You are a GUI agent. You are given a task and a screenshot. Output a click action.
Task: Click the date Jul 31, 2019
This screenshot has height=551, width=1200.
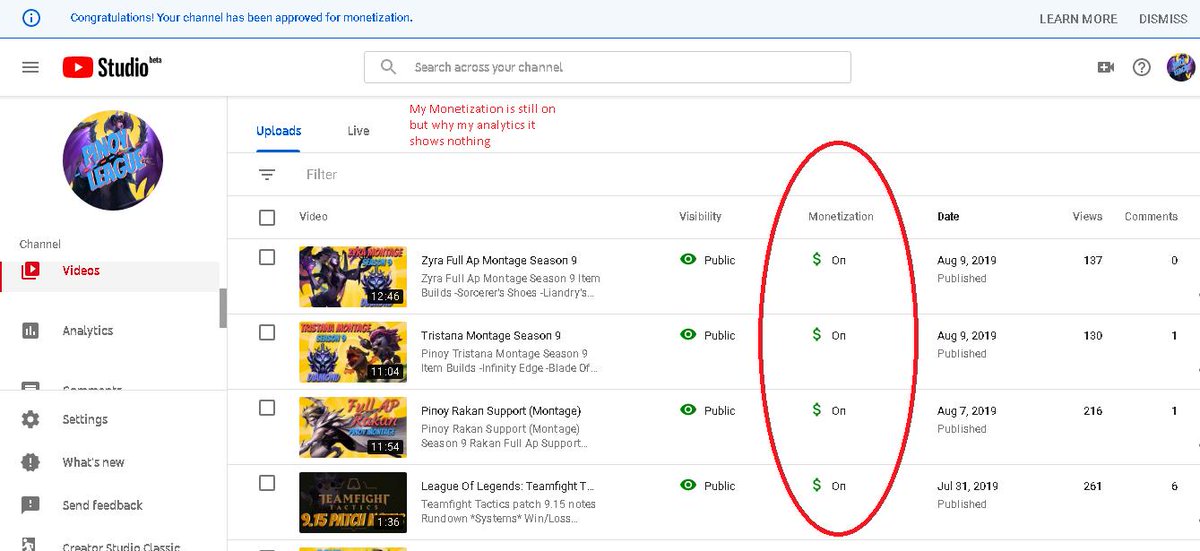click(x=967, y=486)
